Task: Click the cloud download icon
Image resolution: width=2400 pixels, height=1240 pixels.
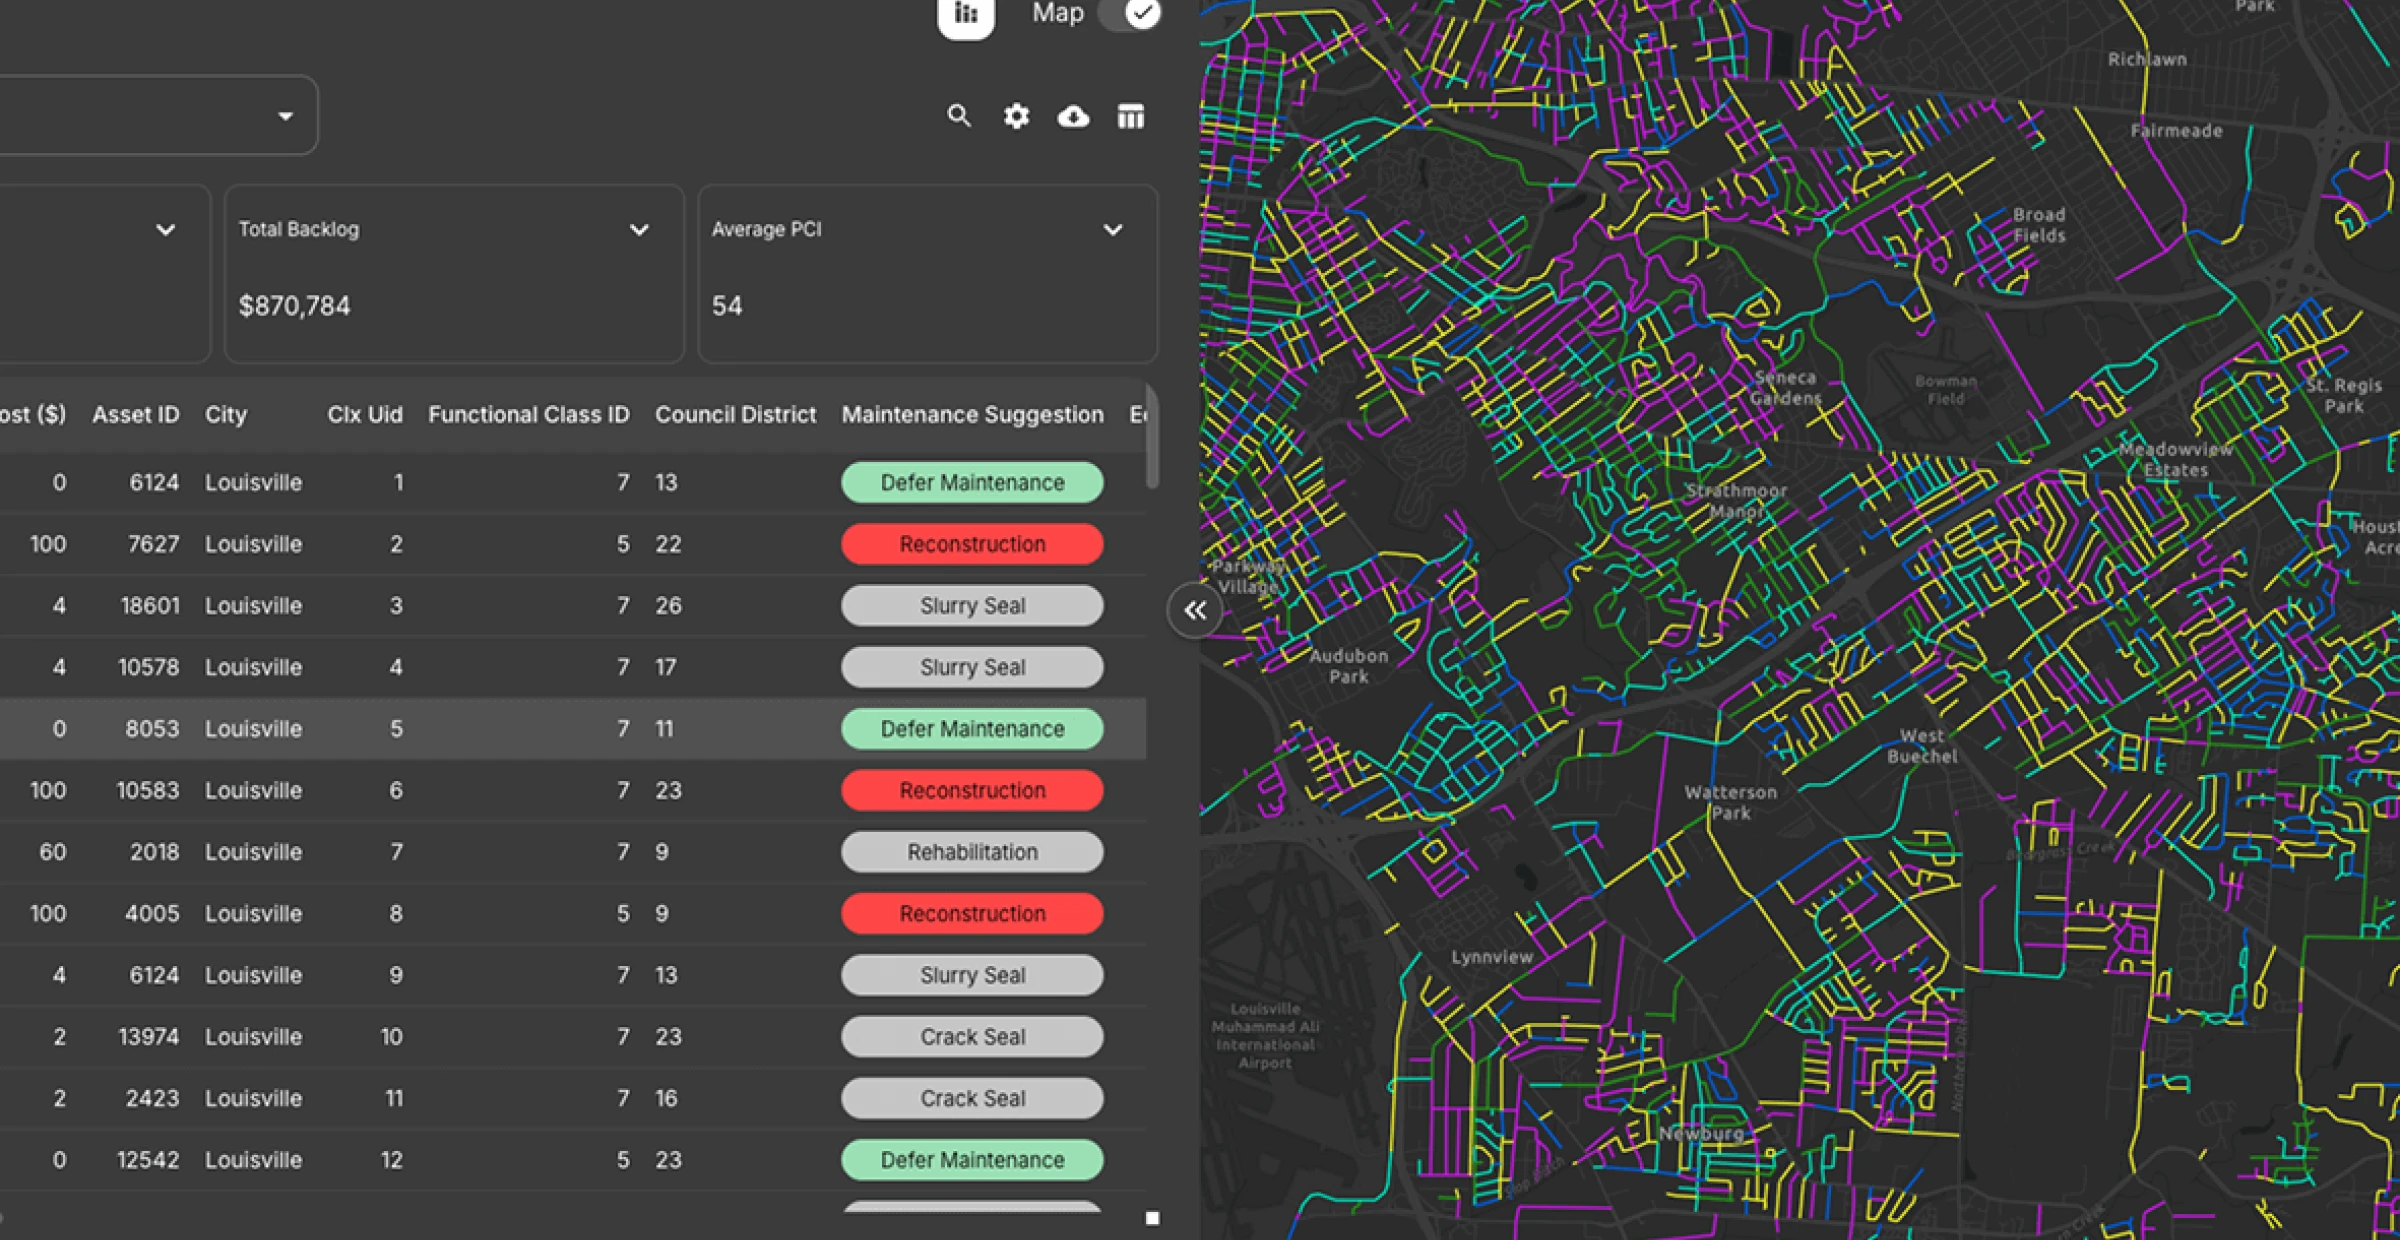Action: tap(1073, 116)
